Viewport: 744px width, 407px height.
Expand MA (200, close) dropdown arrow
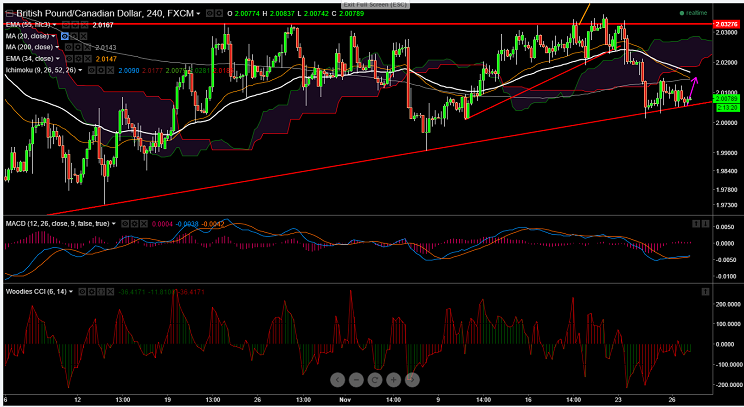click(x=57, y=47)
